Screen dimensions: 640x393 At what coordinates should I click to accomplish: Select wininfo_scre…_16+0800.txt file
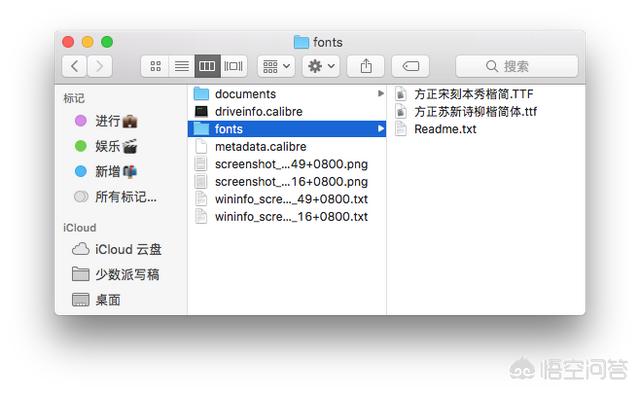tap(287, 217)
